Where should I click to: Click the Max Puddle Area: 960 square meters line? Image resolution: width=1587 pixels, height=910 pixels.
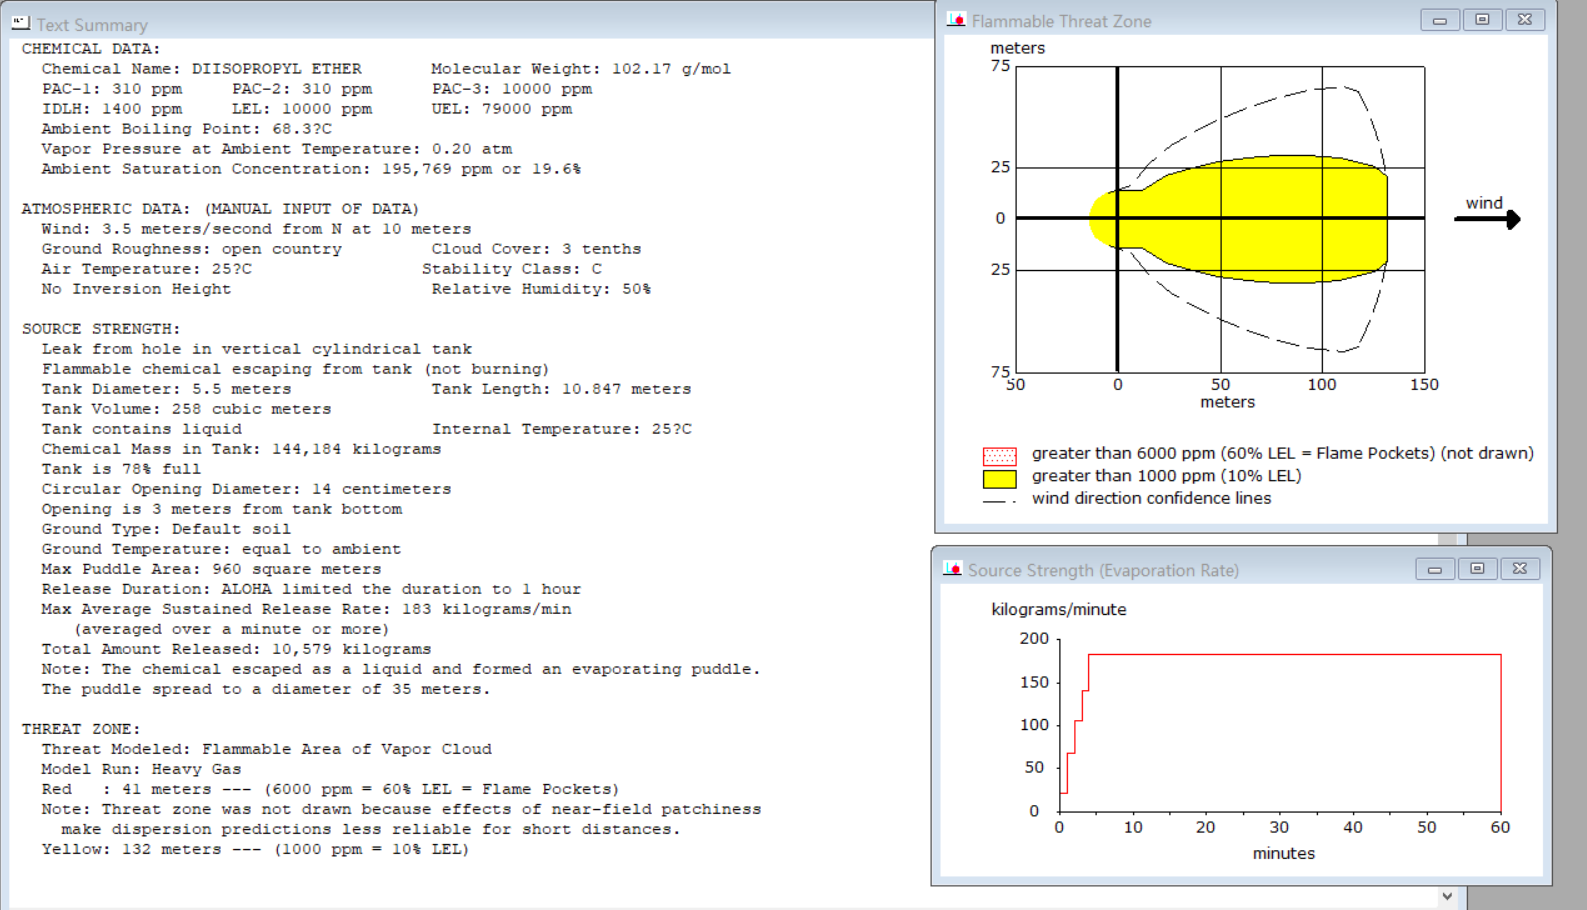(x=211, y=569)
